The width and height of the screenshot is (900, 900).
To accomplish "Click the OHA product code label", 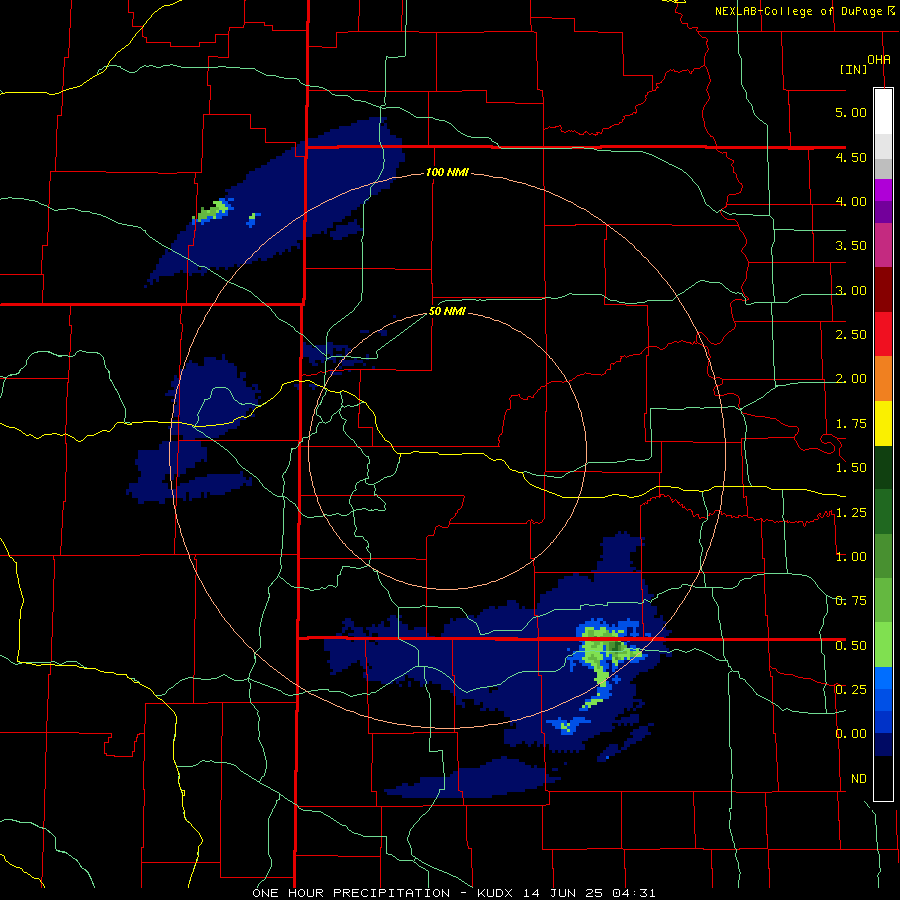I will [879, 59].
